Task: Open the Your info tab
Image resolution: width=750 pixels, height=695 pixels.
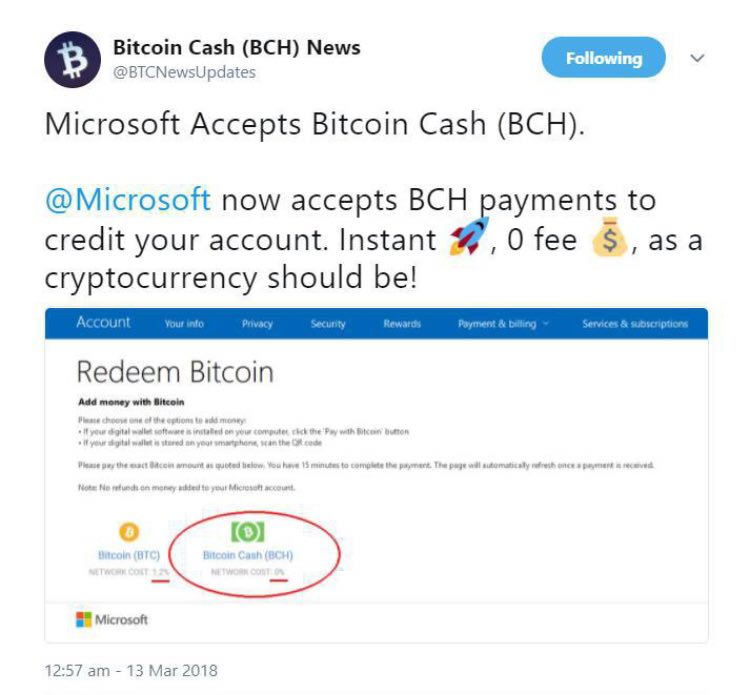Action: [184, 324]
